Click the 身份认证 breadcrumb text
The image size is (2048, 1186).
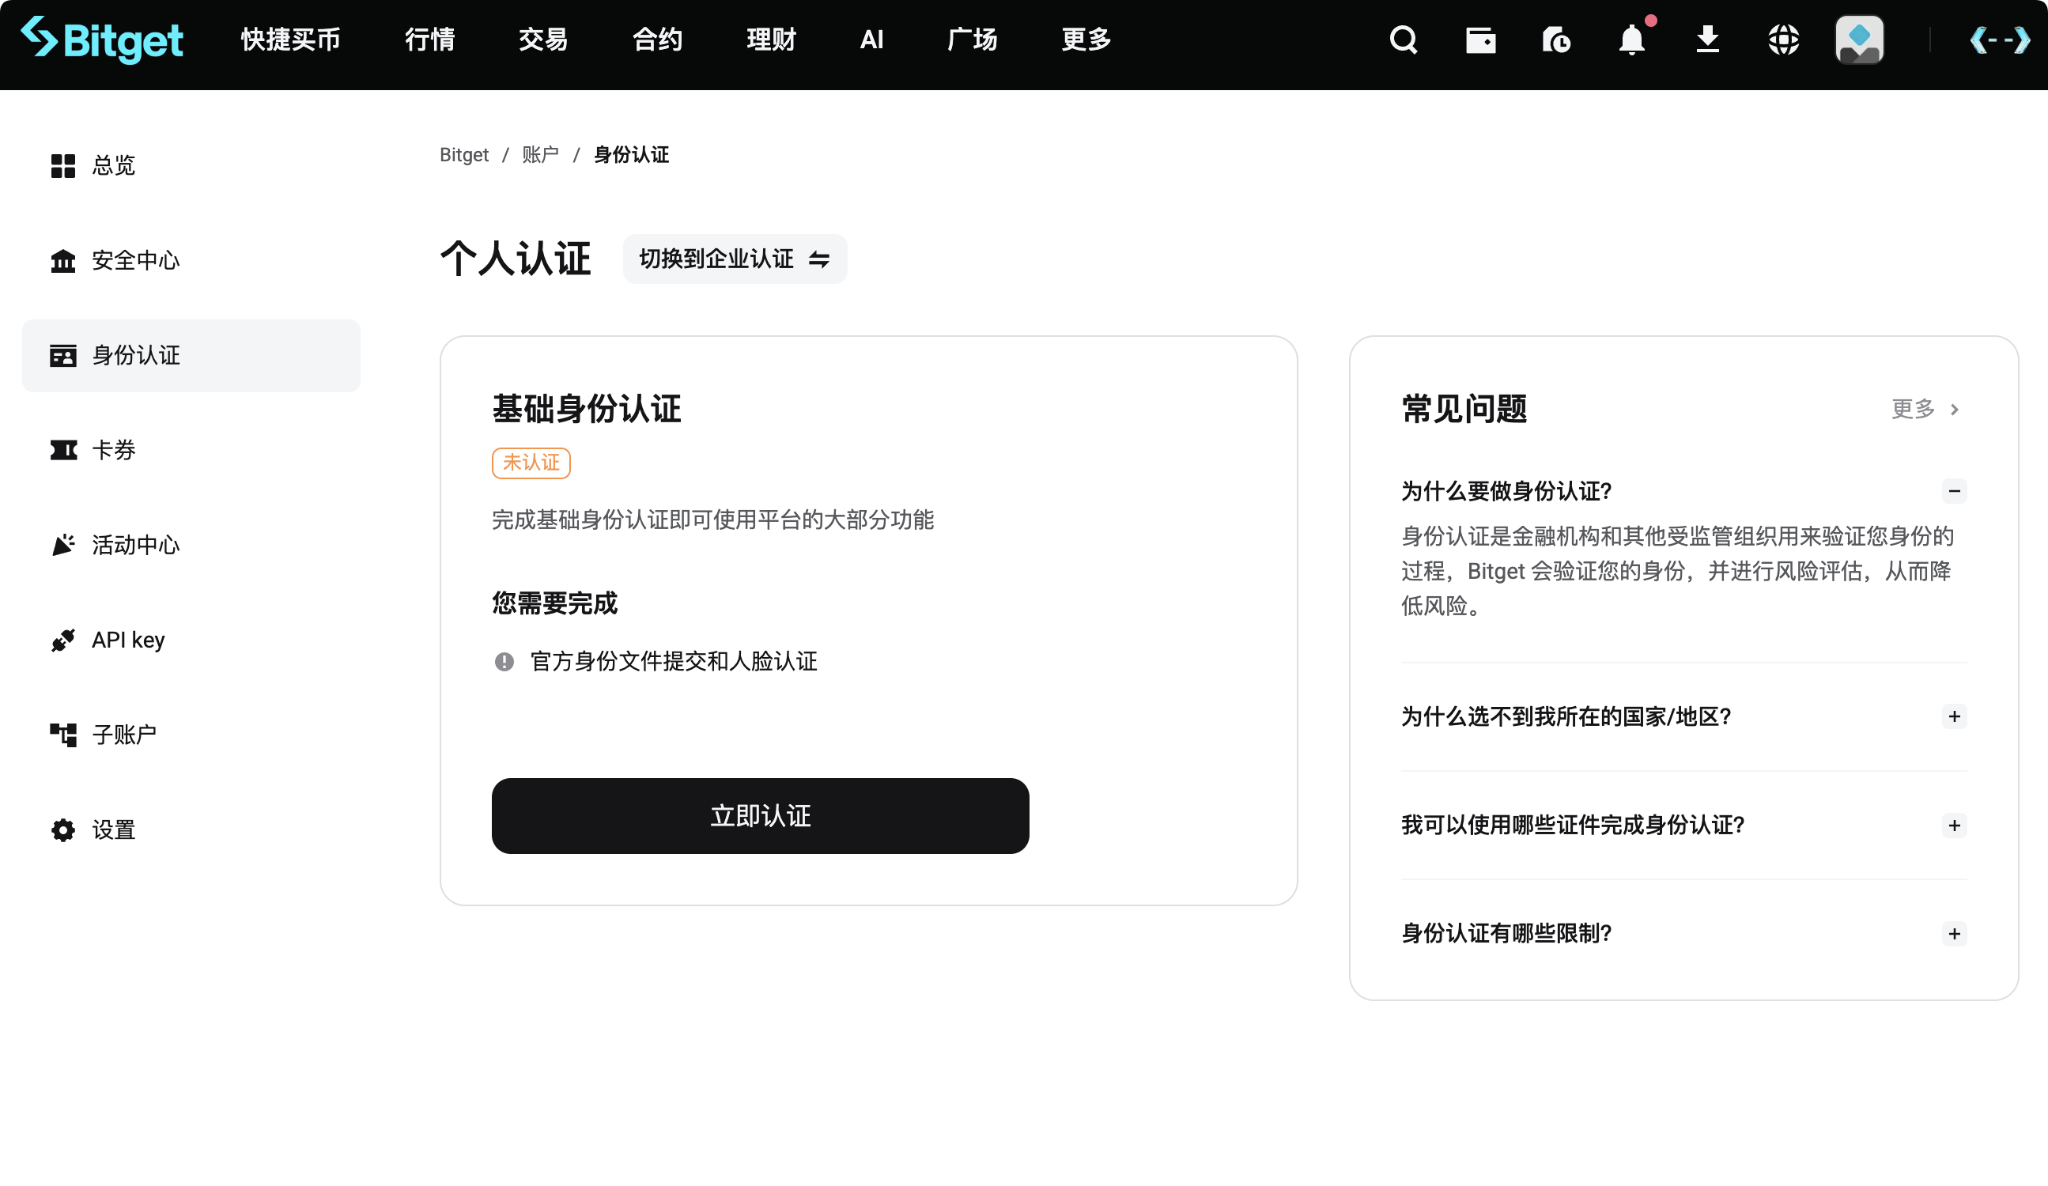point(631,155)
